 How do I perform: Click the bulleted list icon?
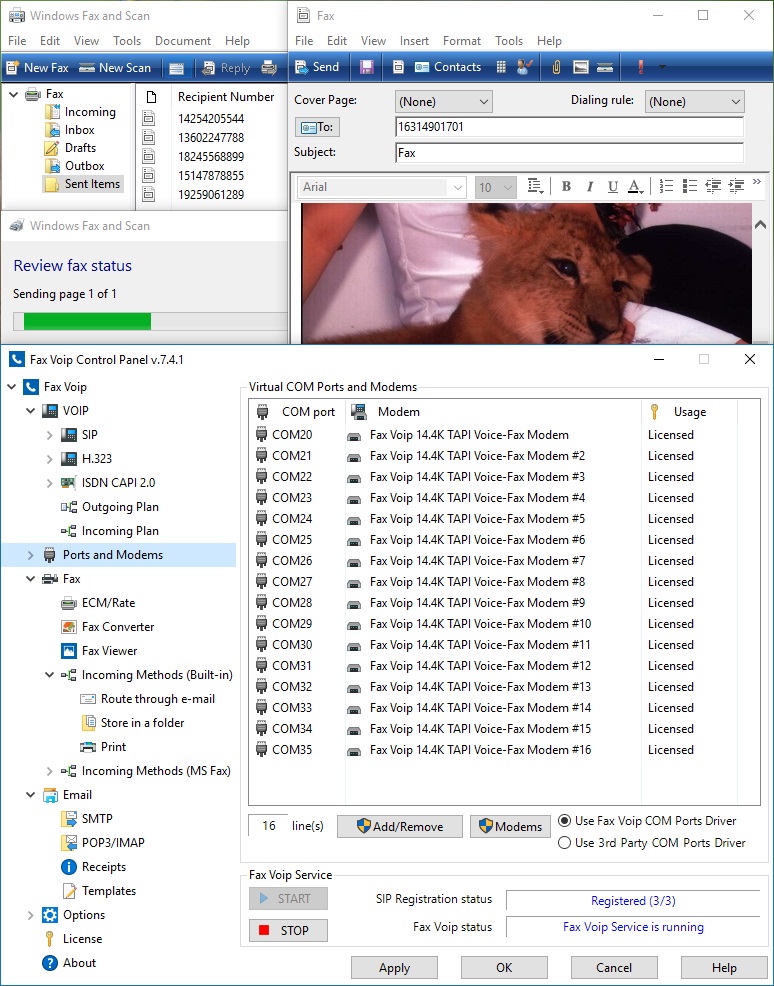[x=690, y=186]
